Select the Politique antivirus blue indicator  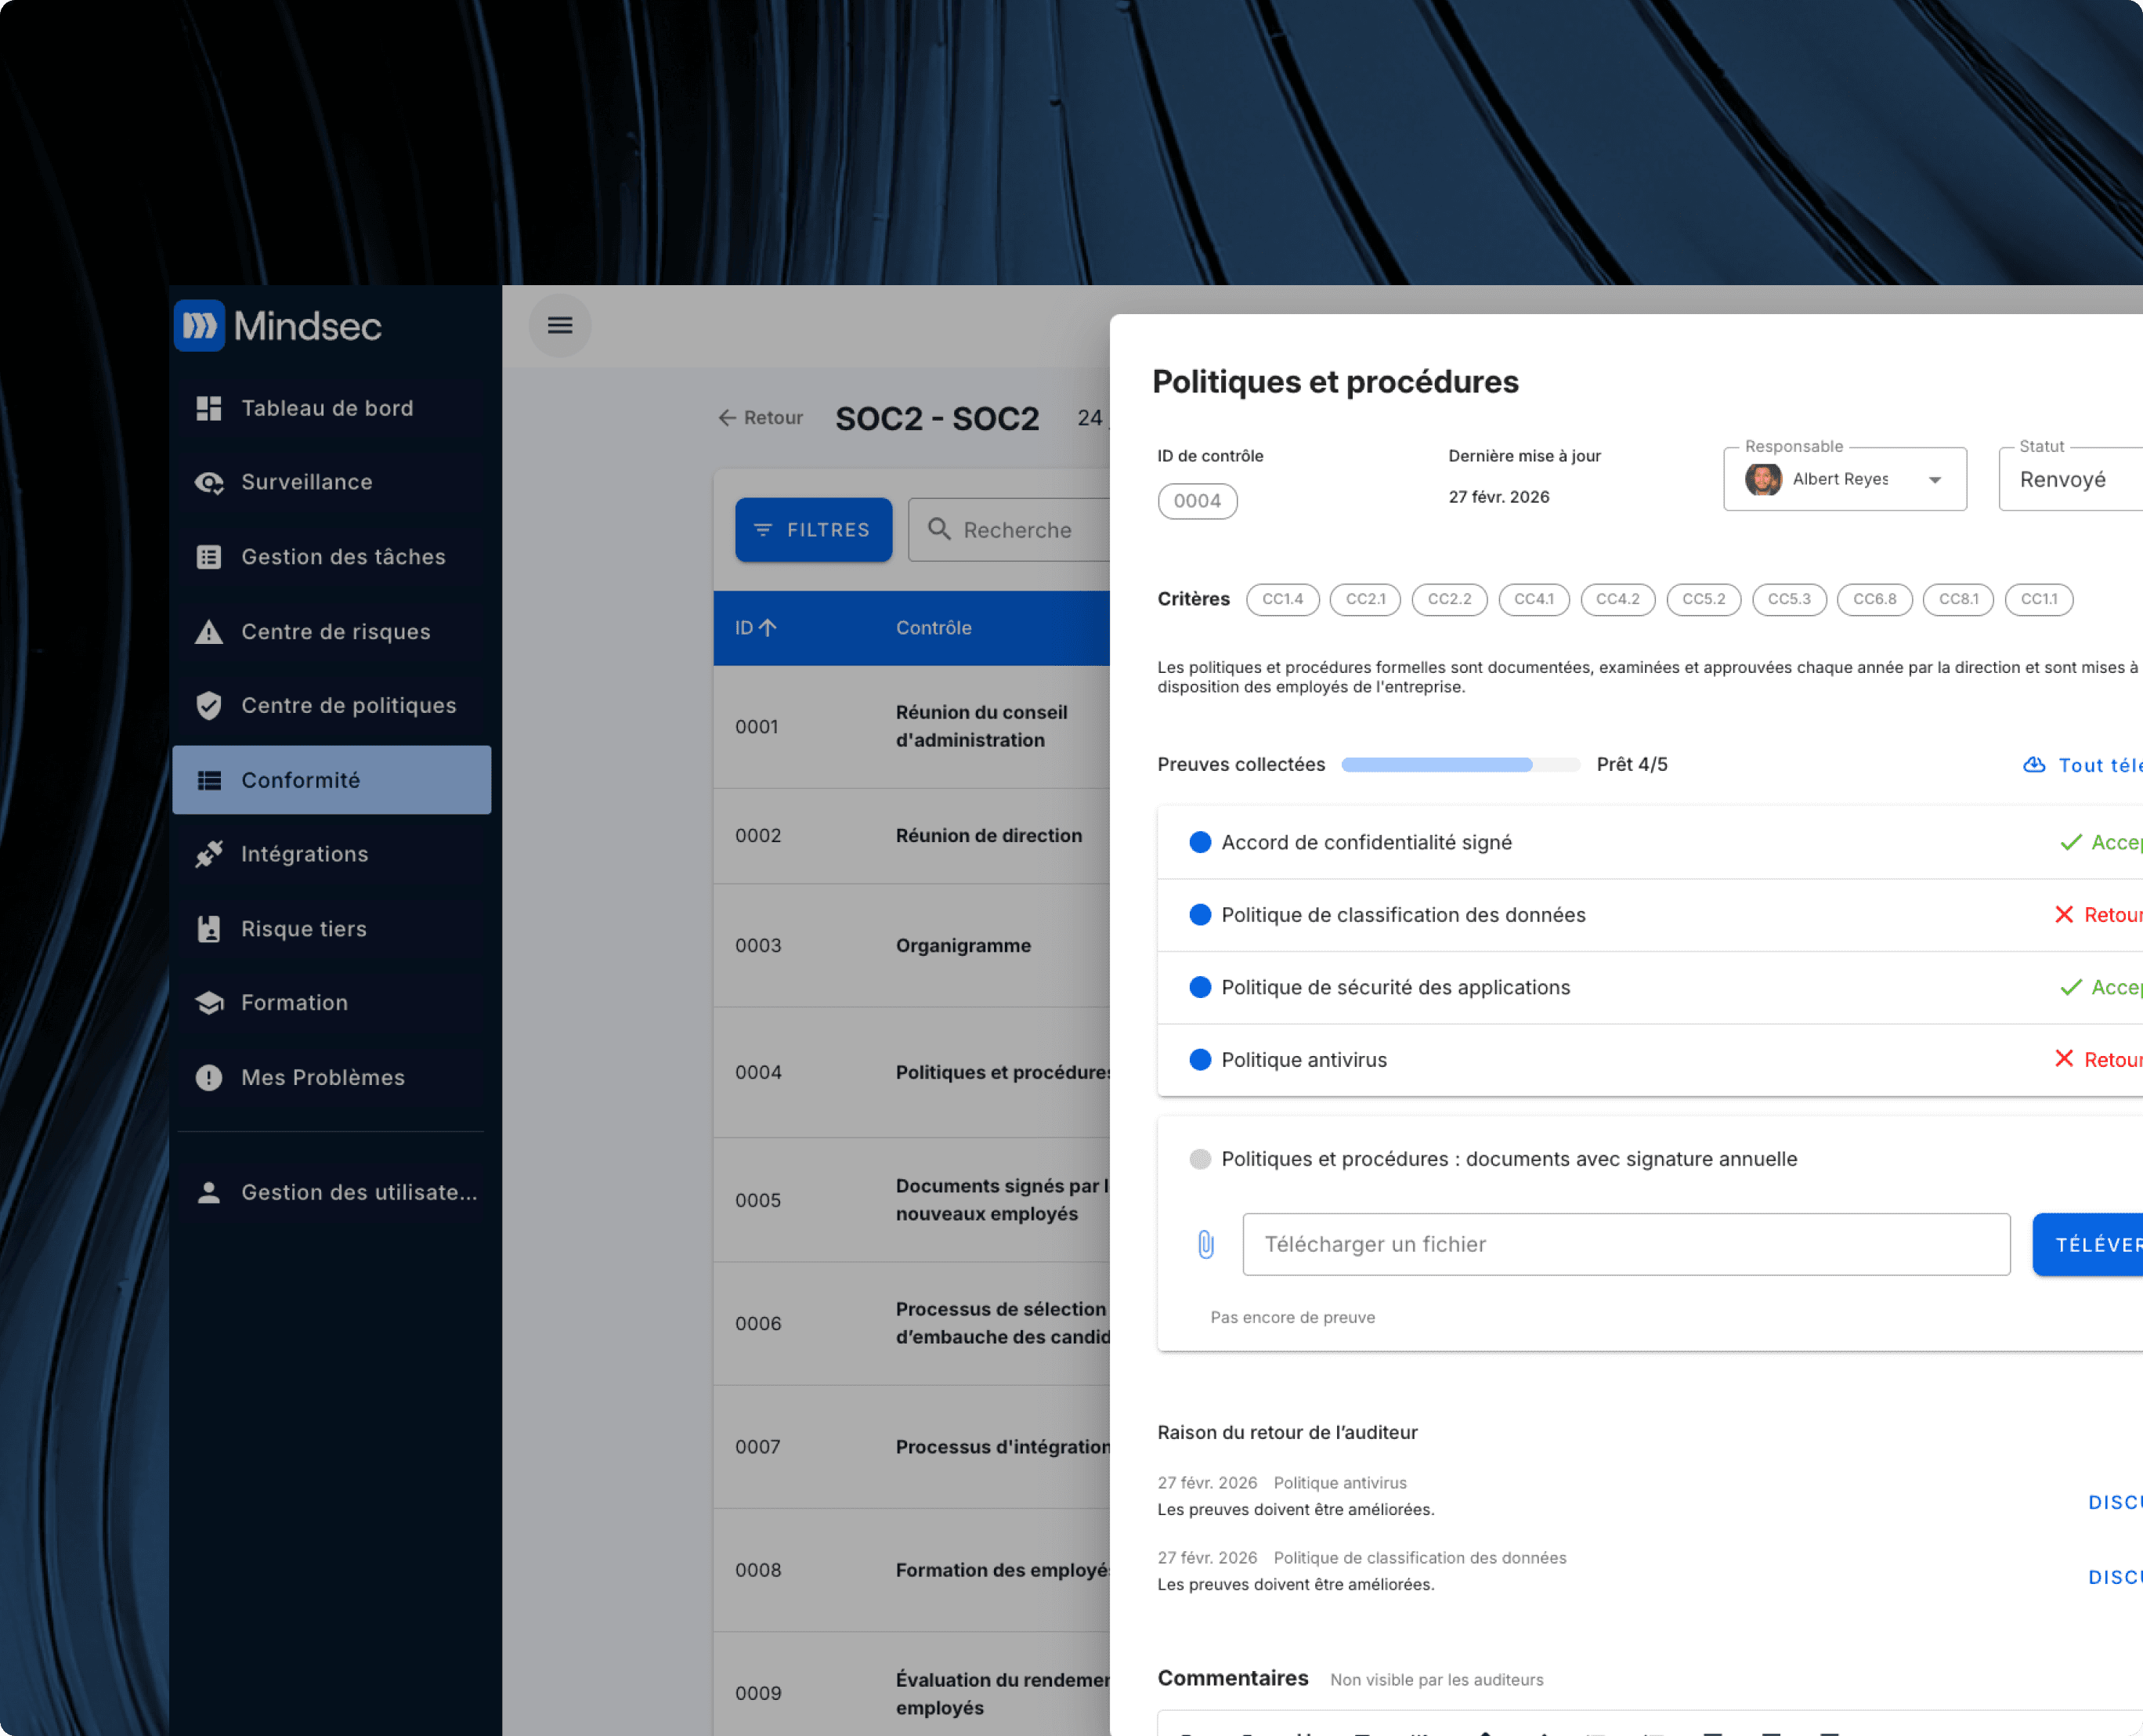coord(1200,1060)
